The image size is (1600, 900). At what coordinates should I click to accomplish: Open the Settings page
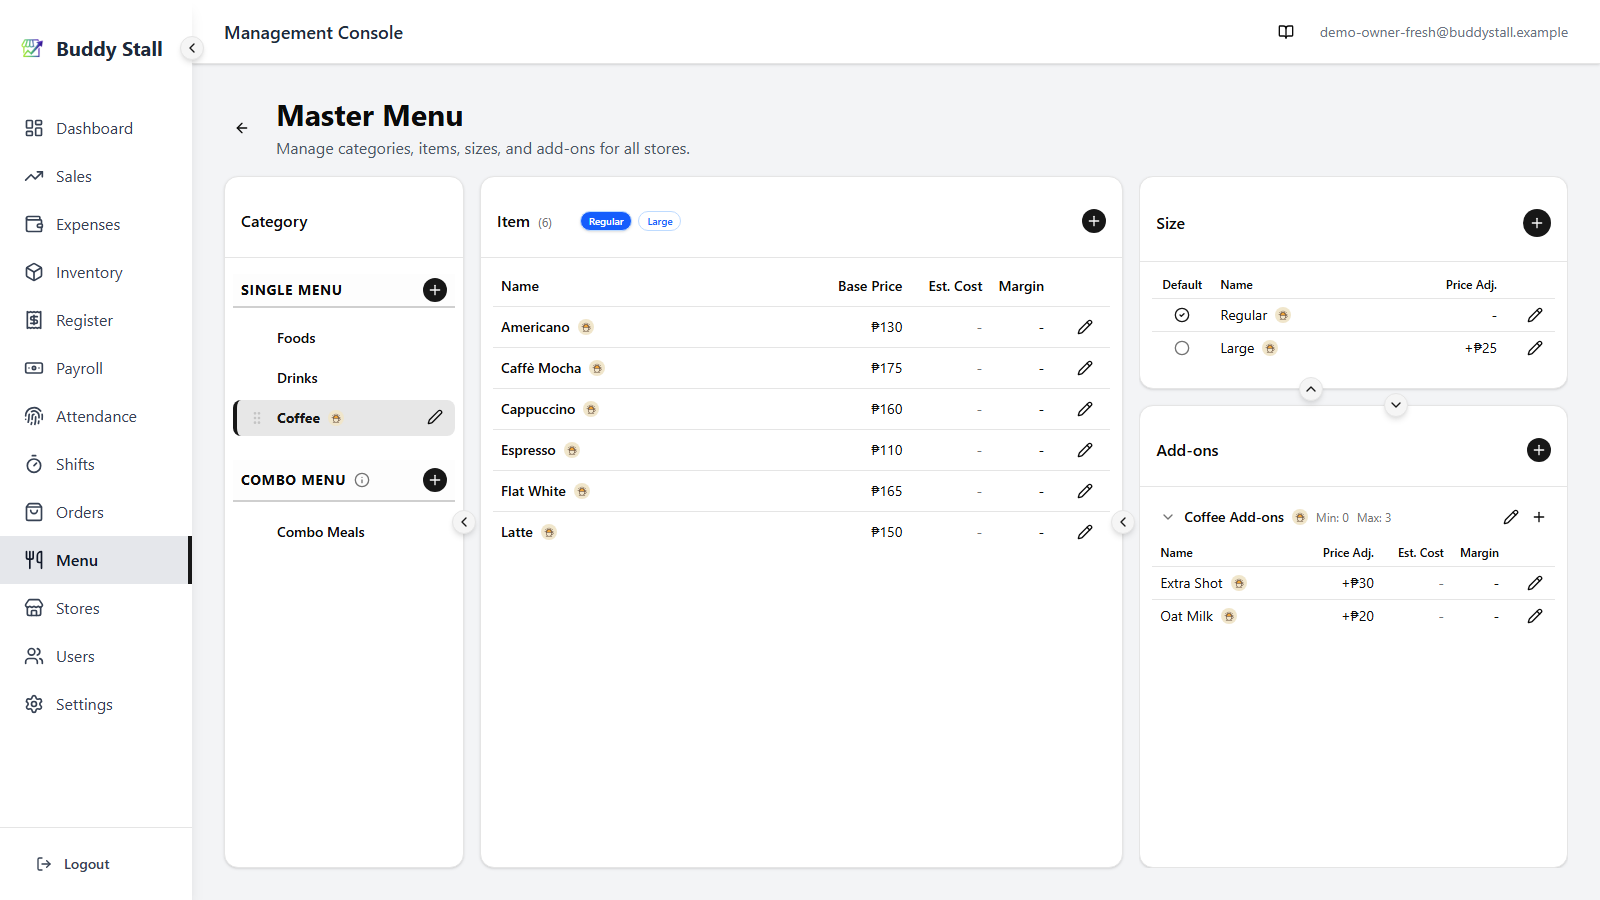pos(96,704)
